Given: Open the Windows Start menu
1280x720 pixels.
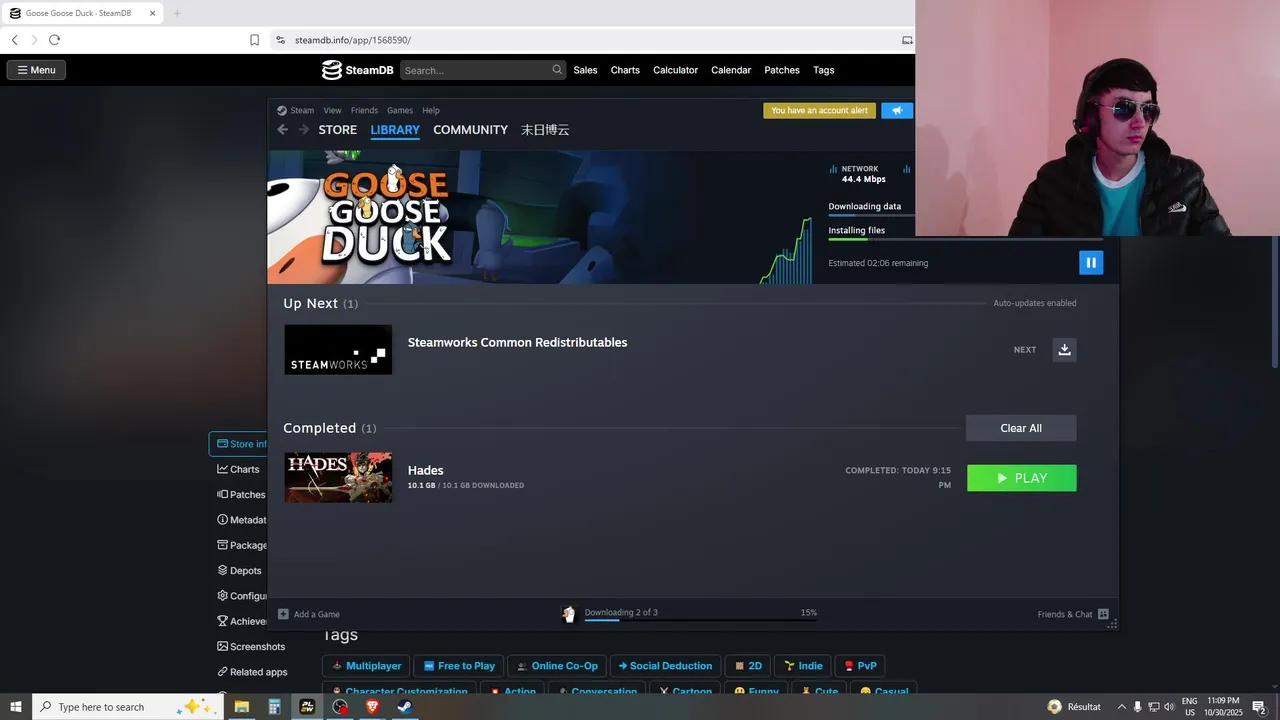Looking at the screenshot, I should [x=15, y=707].
